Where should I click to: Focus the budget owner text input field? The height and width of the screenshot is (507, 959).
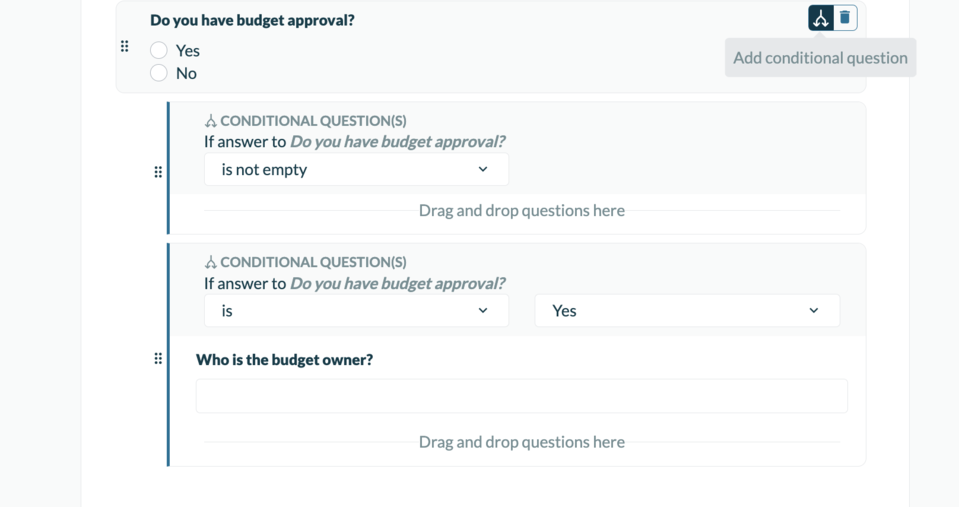pos(521,396)
